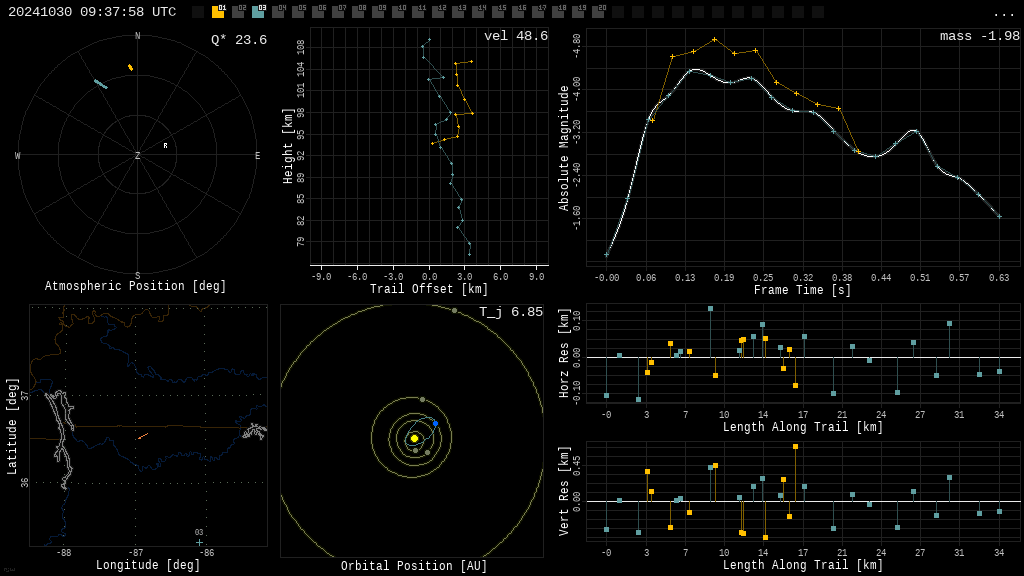This screenshot has width=1024, height=576.
Task: Enable the gray camera 02 indicator
Action: [238, 12]
